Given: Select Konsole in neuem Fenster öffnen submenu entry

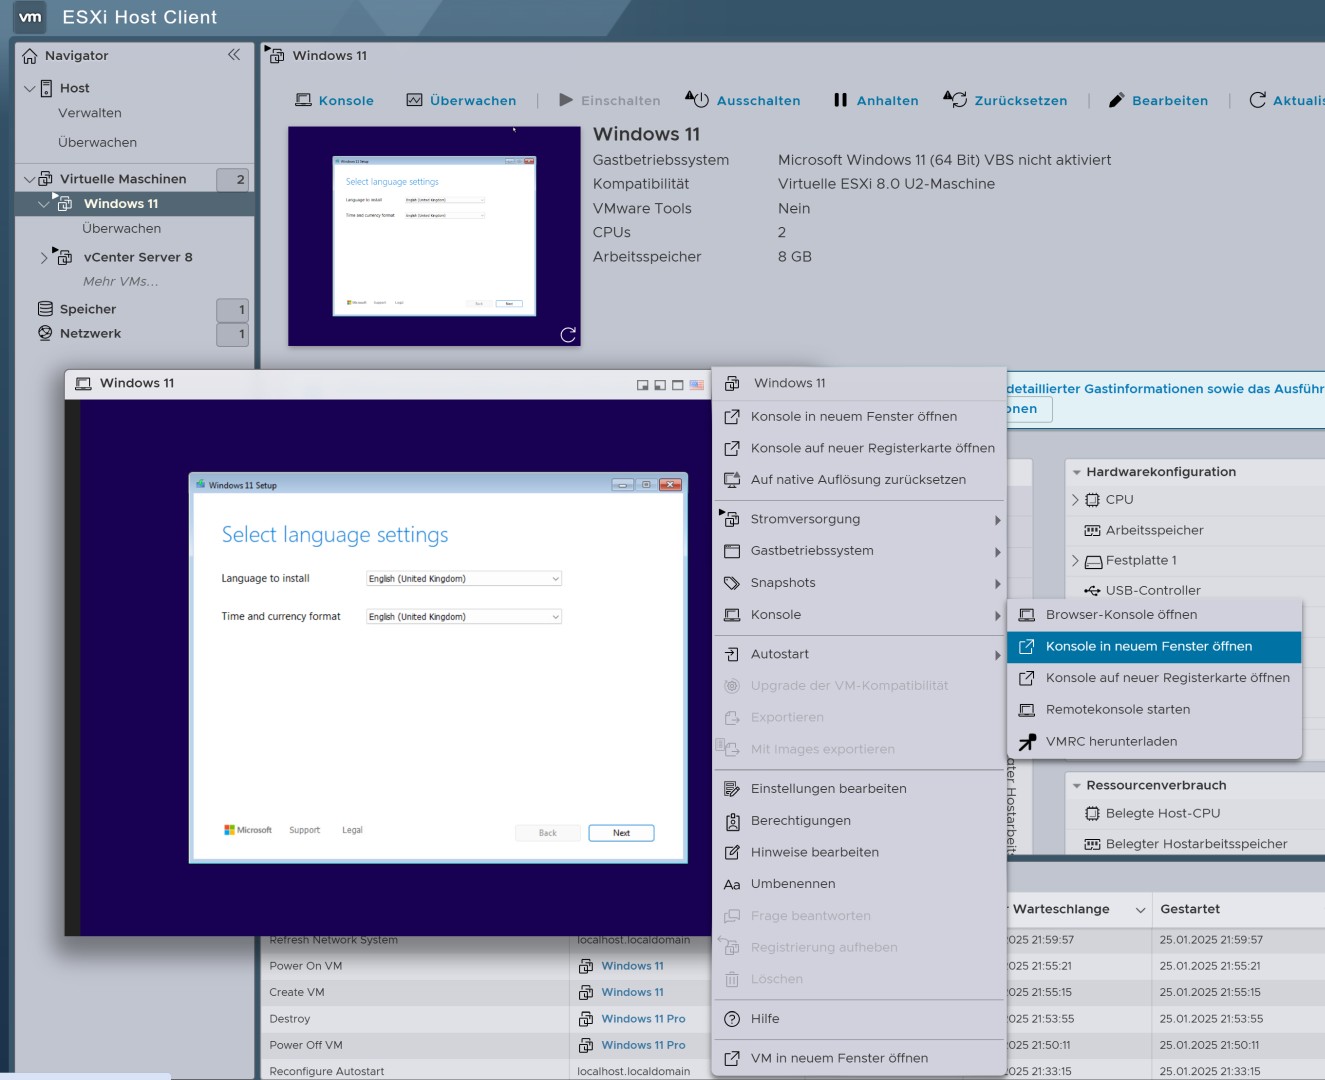Looking at the screenshot, I should click(1154, 647).
